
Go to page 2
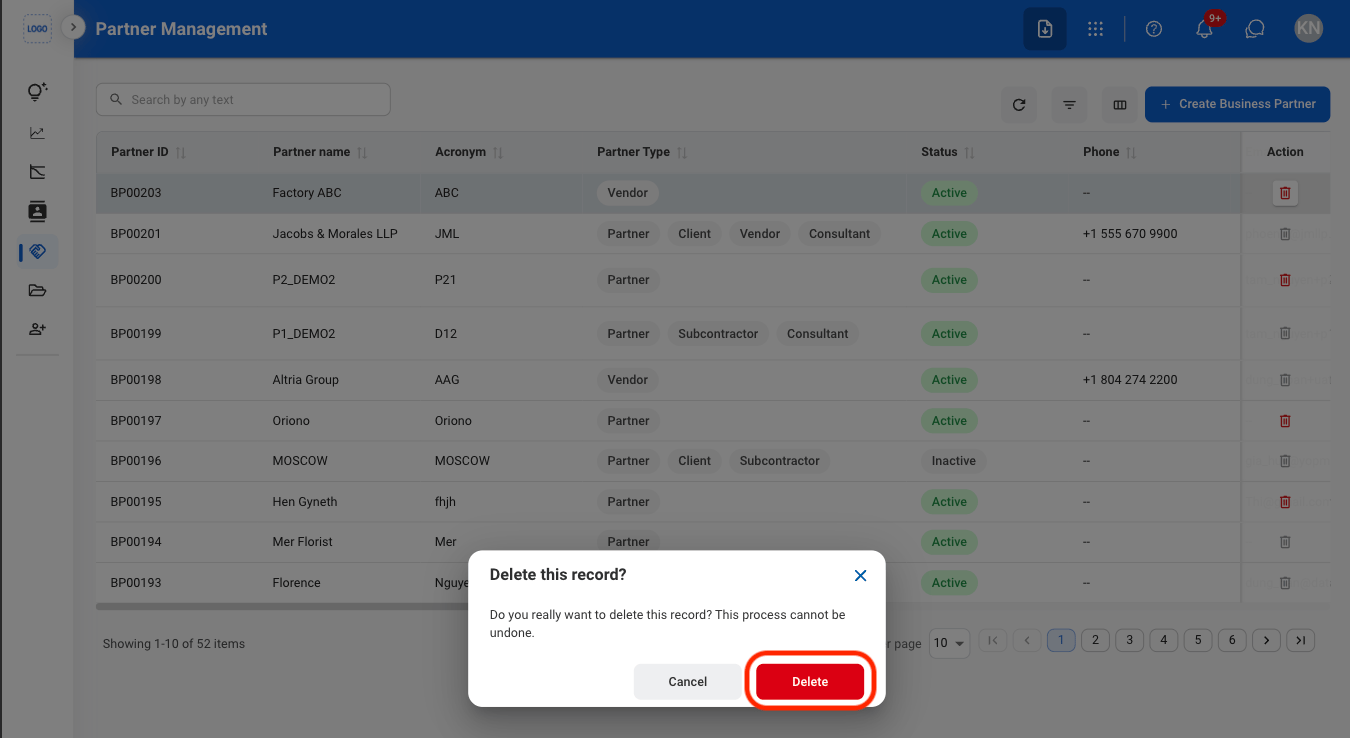coord(1095,640)
